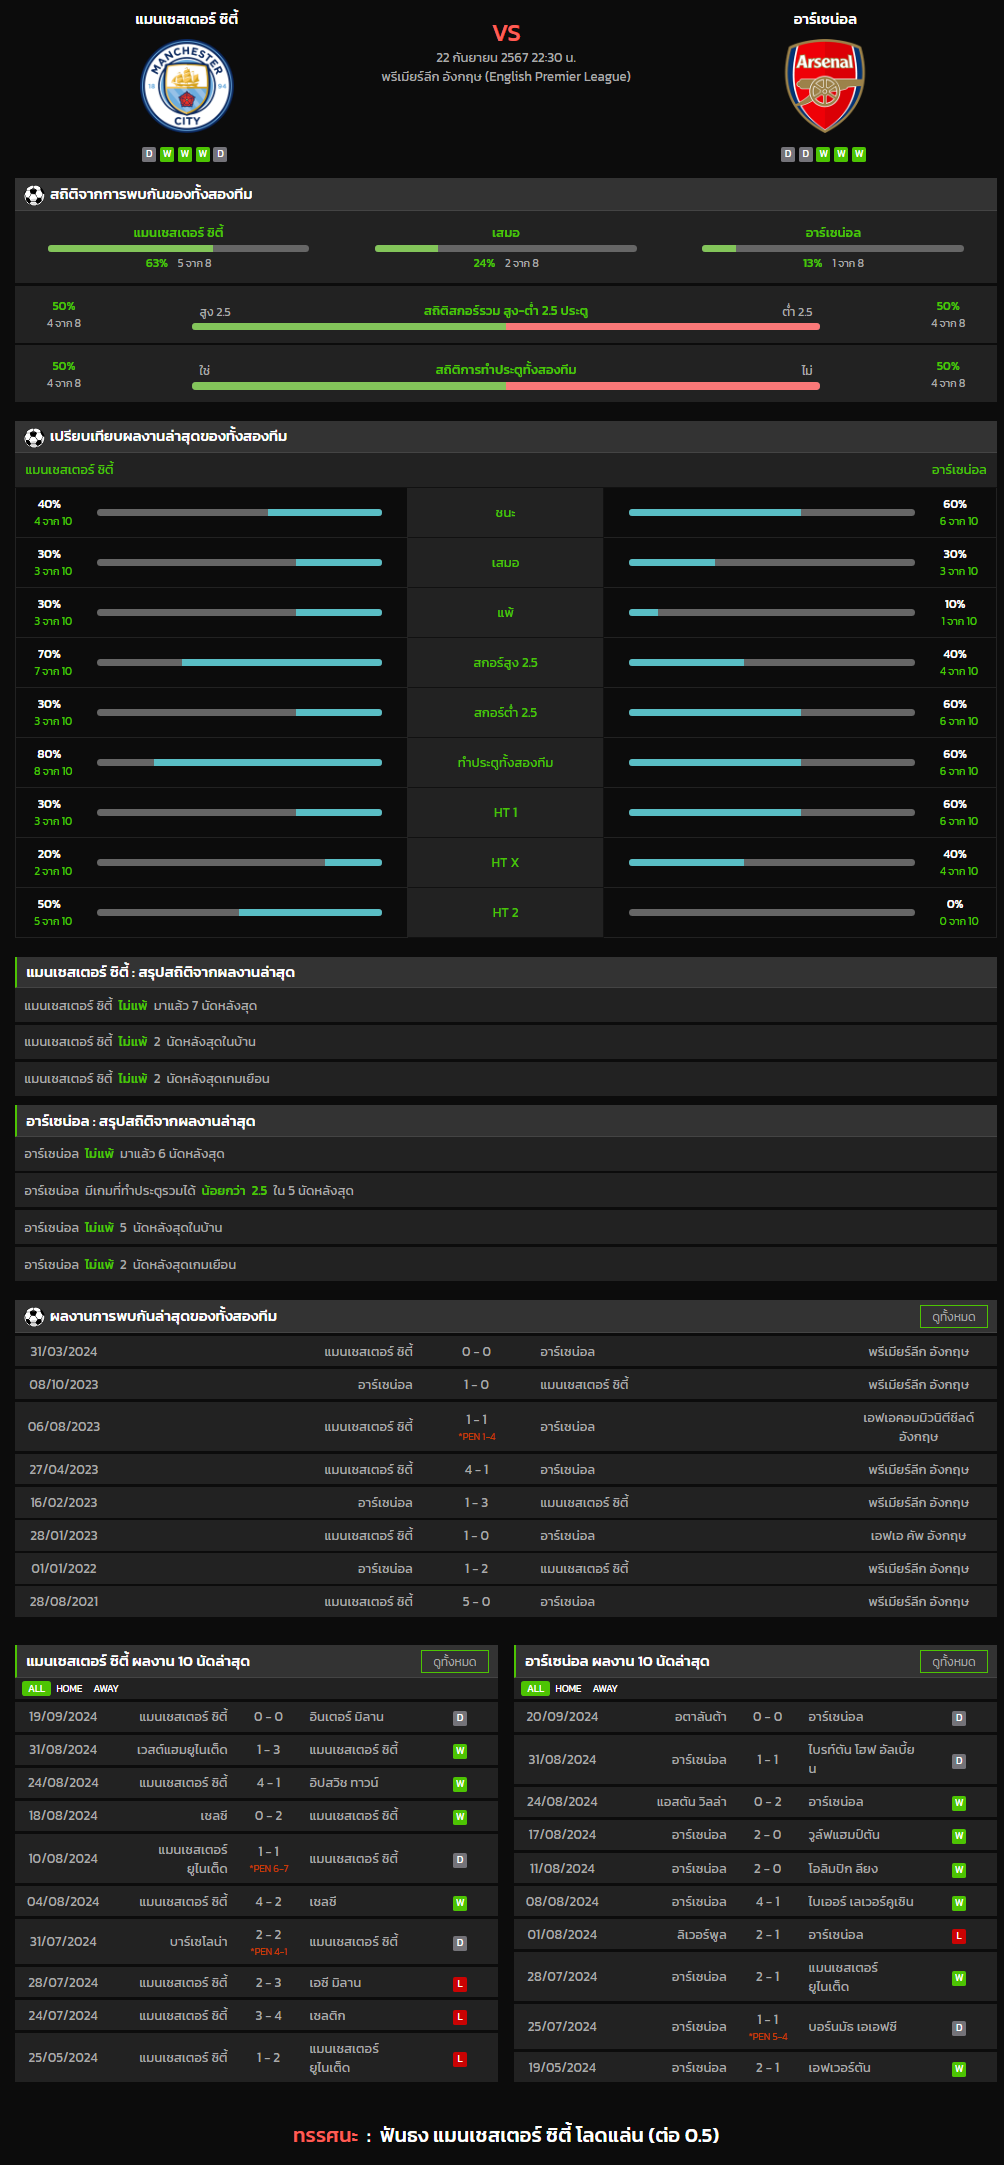Click the 06/08/2023 Community Shield match date

tap(64, 1427)
